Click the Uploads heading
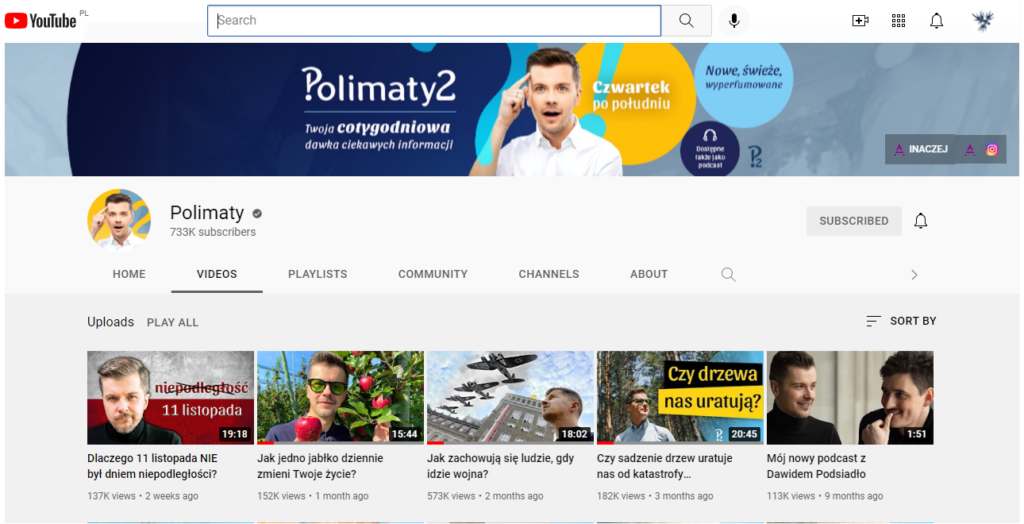This screenshot has height=524, width=1024. coord(110,322)
